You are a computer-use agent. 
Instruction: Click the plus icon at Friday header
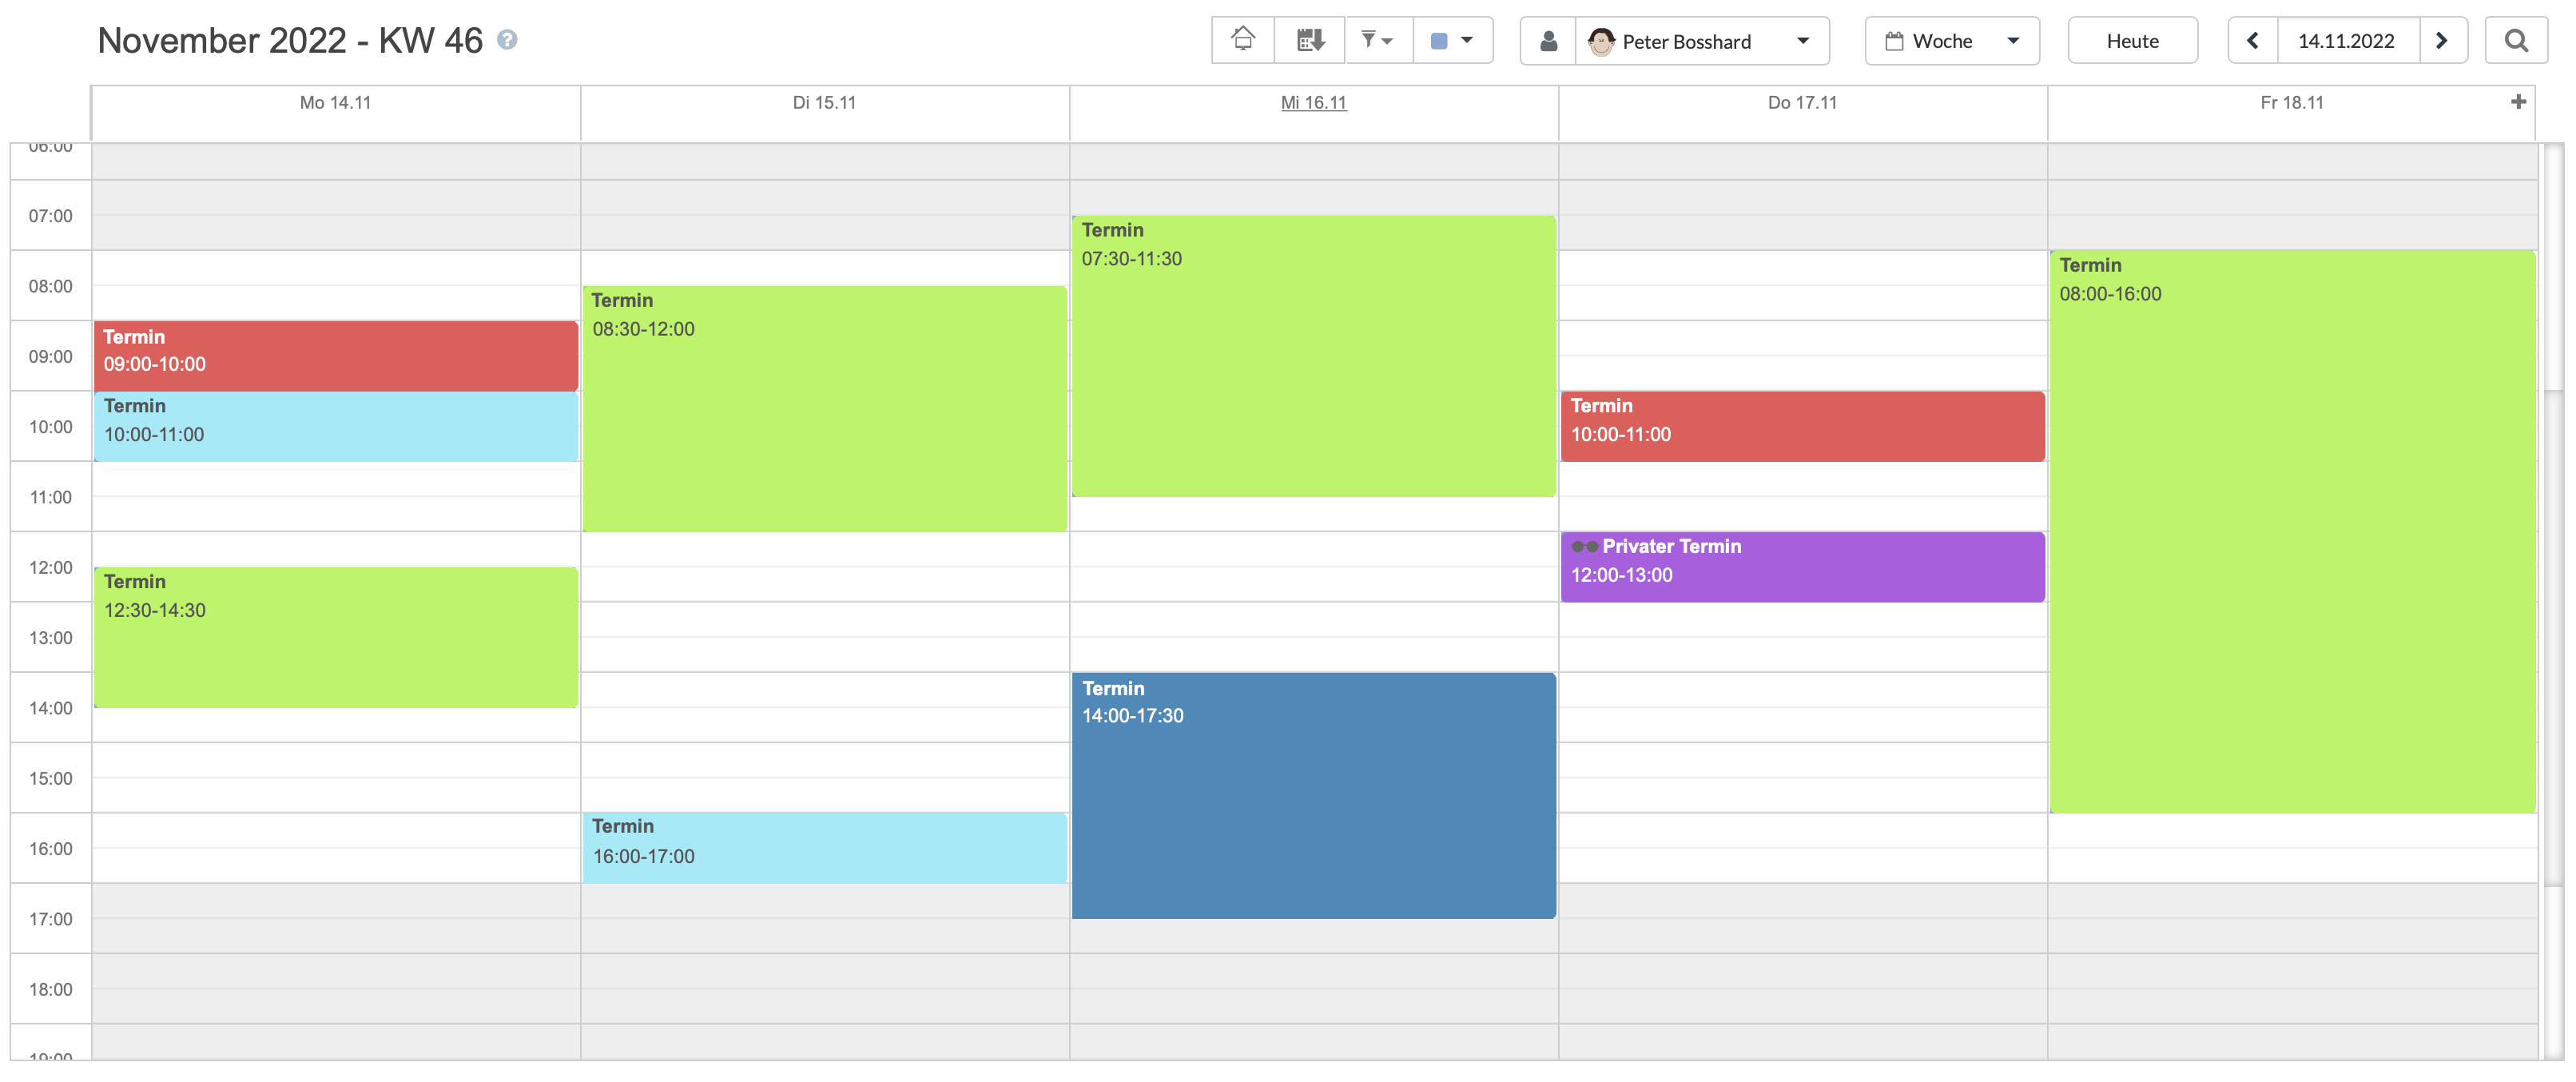[x=2518, y=101]
